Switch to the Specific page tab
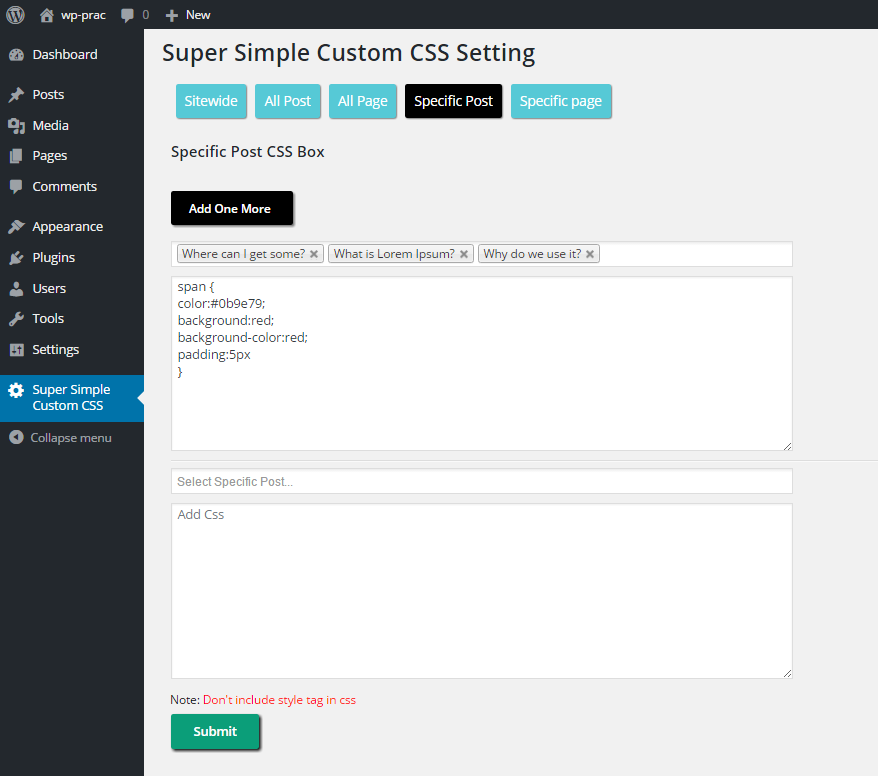Image resolution: width=878 pixels, height=776 pixels. [x=561, y=101]
